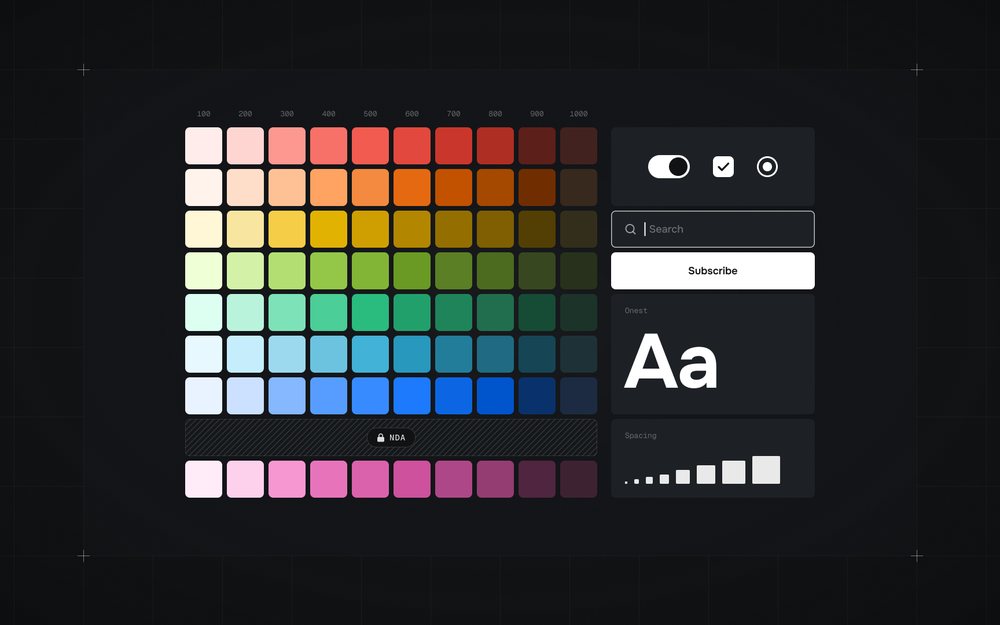Image resolution: width=1000 pixels, height=625 pixels.
Task: Pick the cyan 1000 swatch
Action: [578, 354]
